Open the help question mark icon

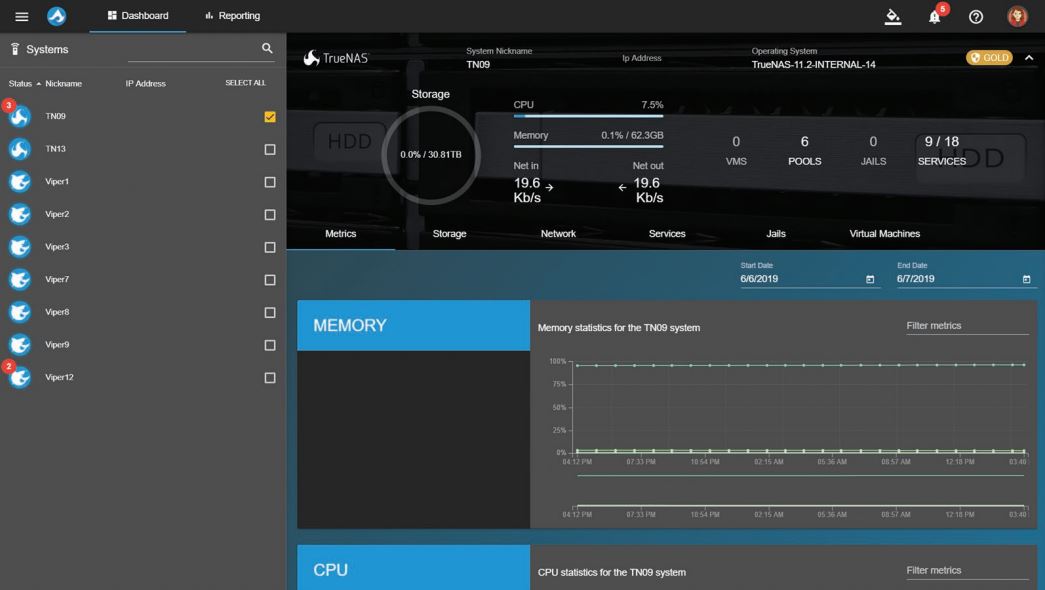pyautogui.click(x=976, y=17)
